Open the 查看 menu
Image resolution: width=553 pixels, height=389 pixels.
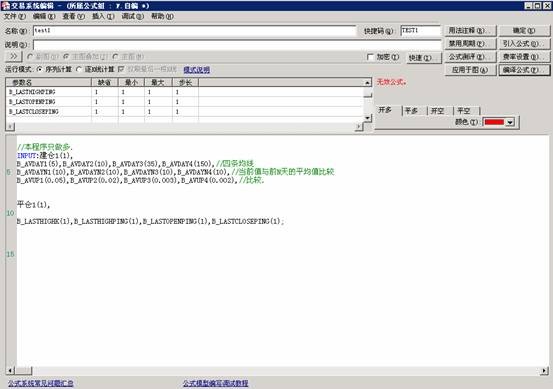73,16
